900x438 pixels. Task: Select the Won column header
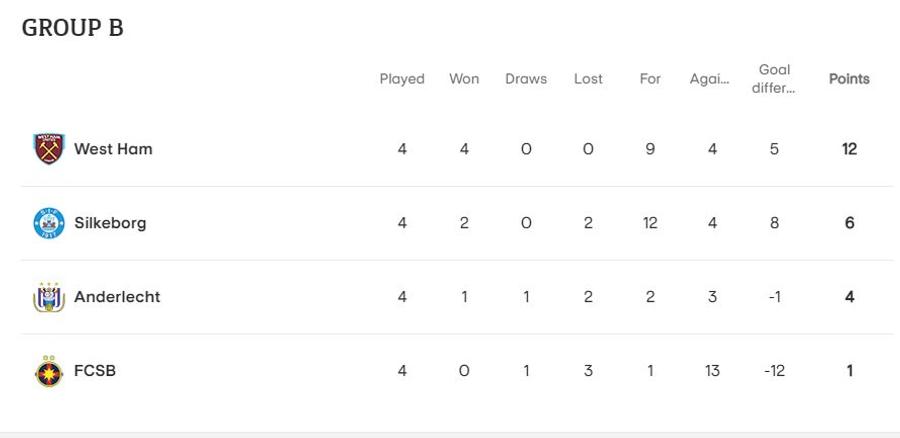(464, 79)
